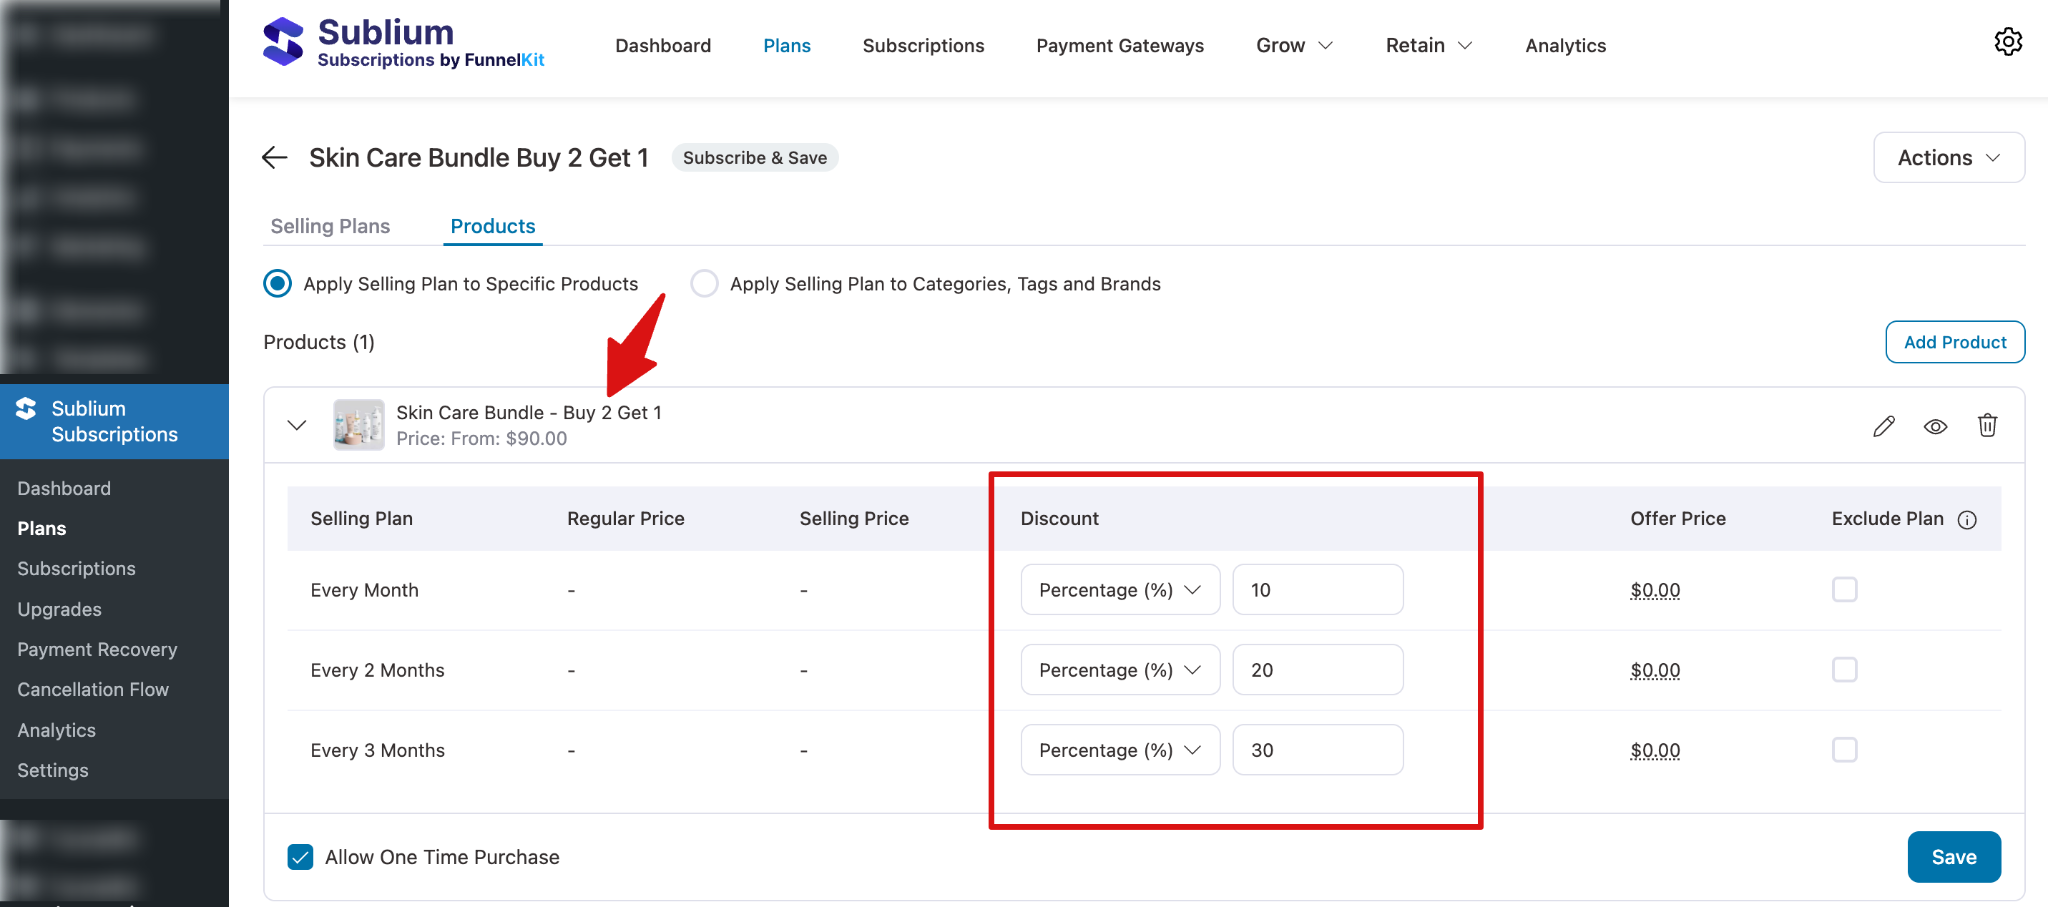Preview the product with the eye icon
This screenshot has width=2048, height=907.
(x=1935, y=425)
